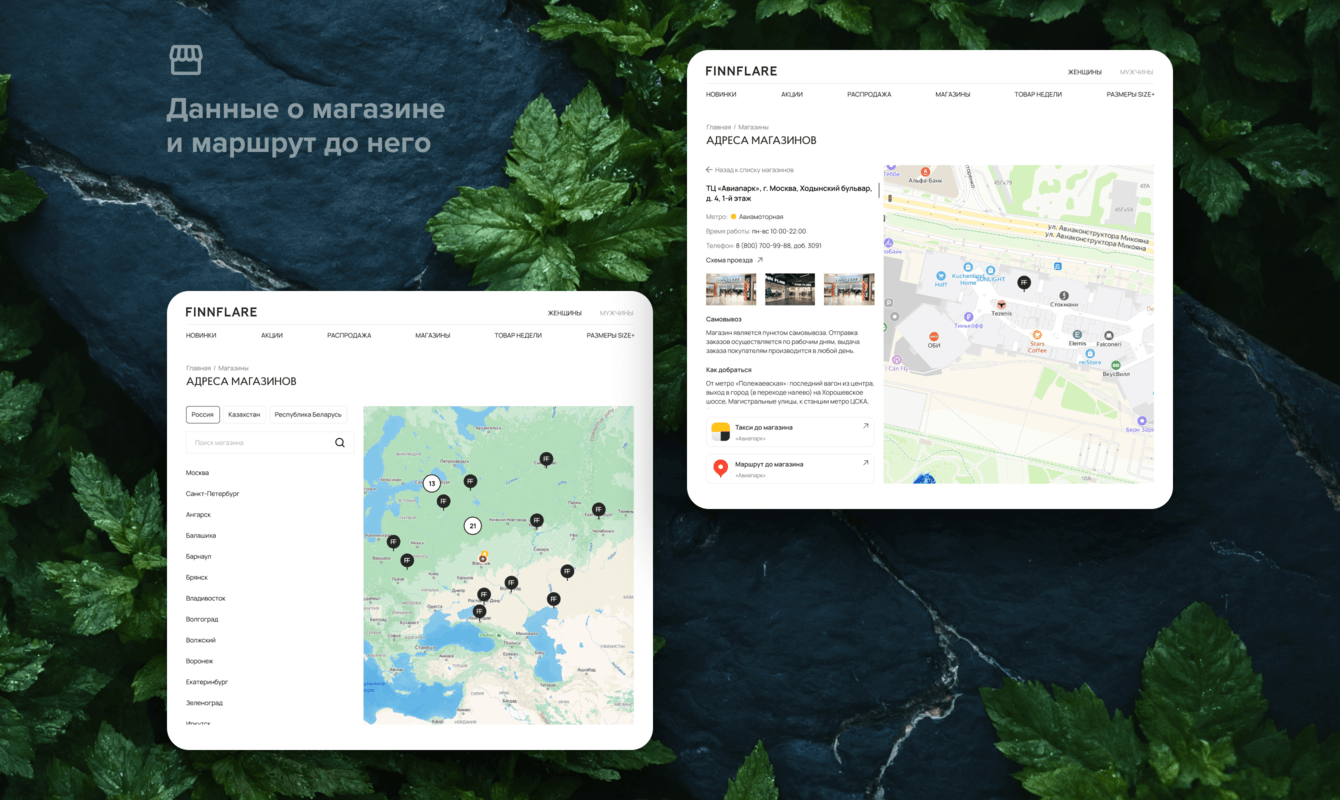Open 'Размеры Size+' in the Авиапарк store window menu
1340x800 pixels.
pos(1130,94)
